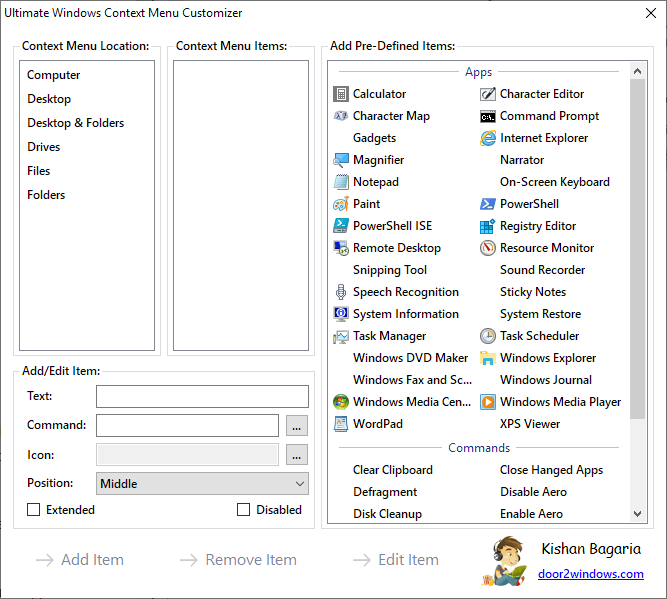Open door2windows.com link
The image size is (667, 599).
click(x=591, y=574)
